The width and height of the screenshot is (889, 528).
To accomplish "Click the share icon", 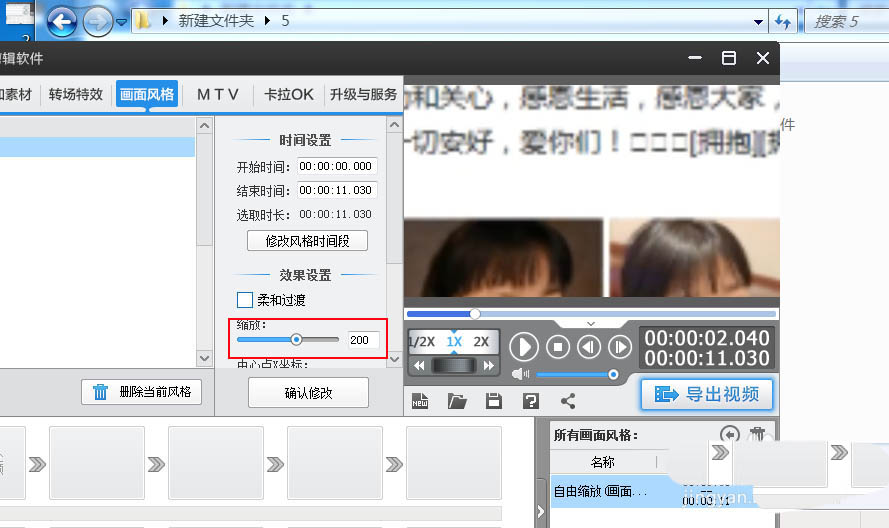I will [568, 401].
